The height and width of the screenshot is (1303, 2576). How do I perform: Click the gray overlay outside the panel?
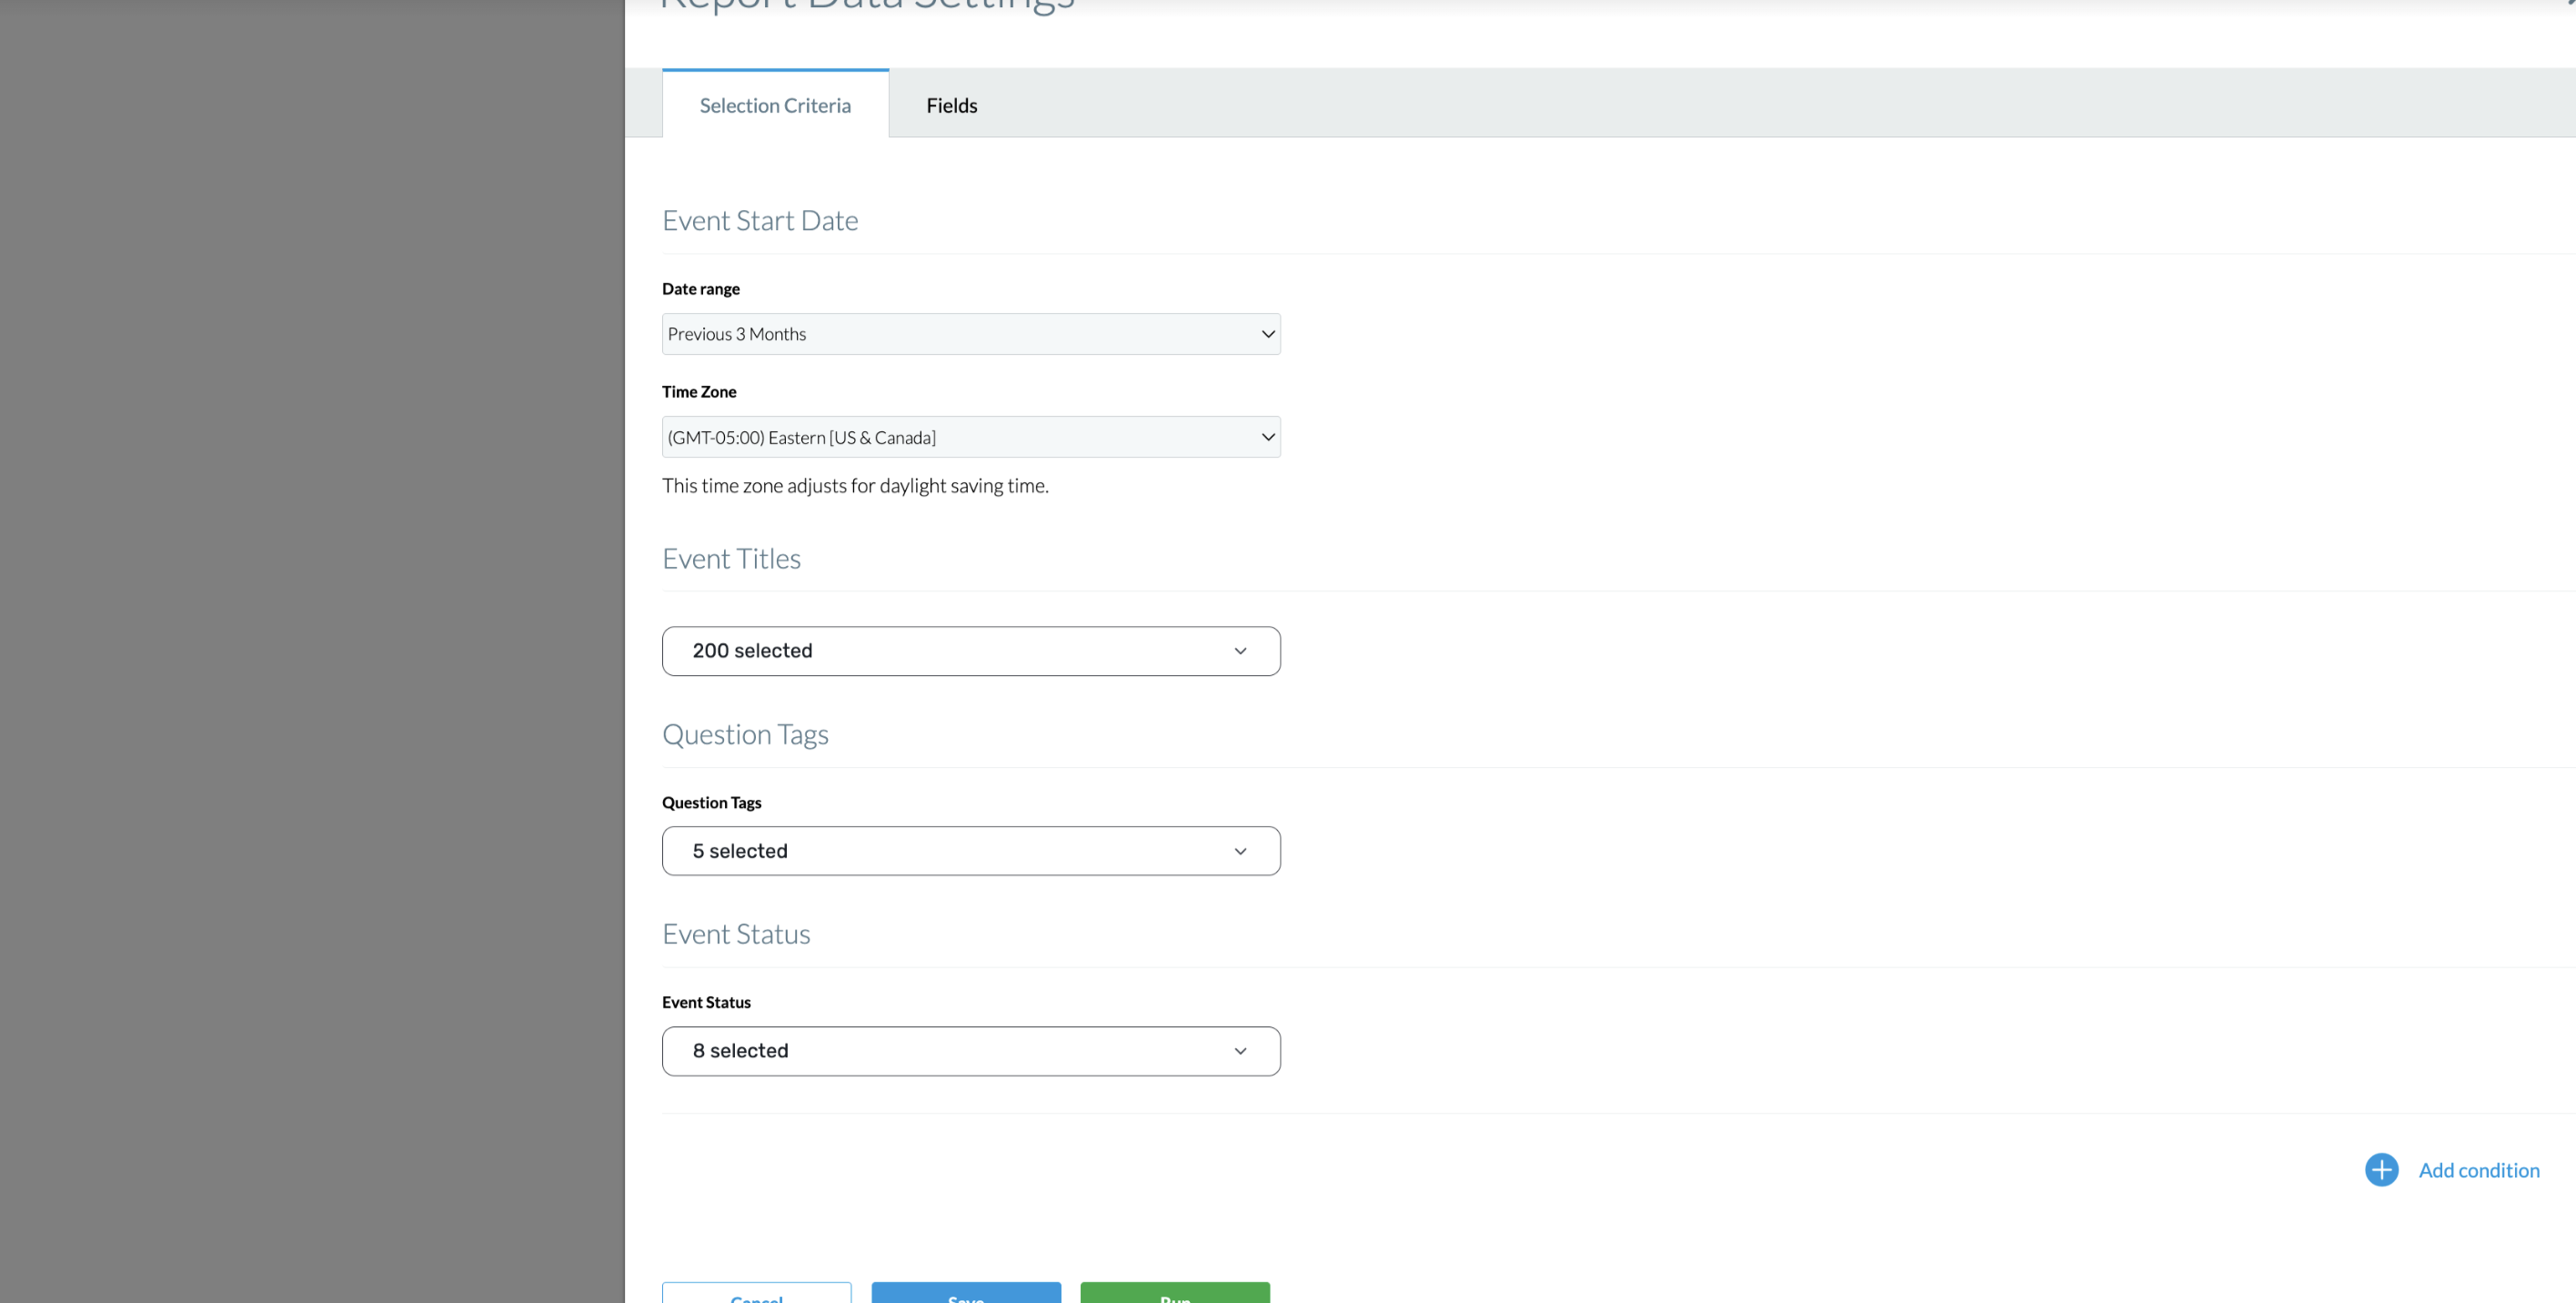tap(310, 650)
